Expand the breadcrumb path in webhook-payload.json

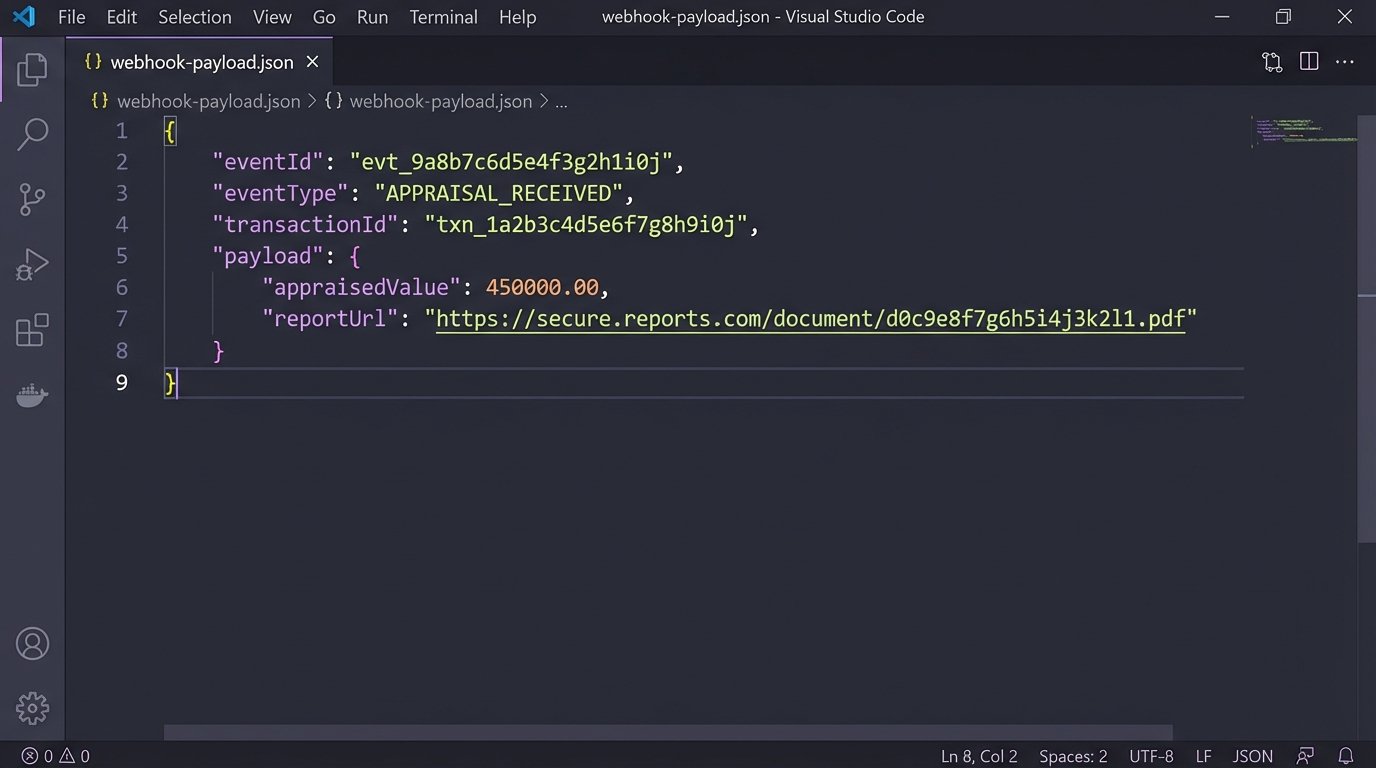click(x=561, y=100)
